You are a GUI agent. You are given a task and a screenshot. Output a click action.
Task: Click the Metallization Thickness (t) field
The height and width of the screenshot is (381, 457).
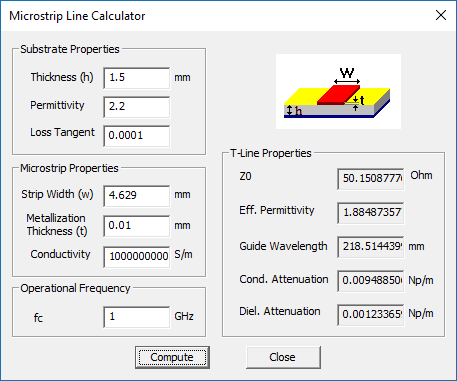click(137, 226)
